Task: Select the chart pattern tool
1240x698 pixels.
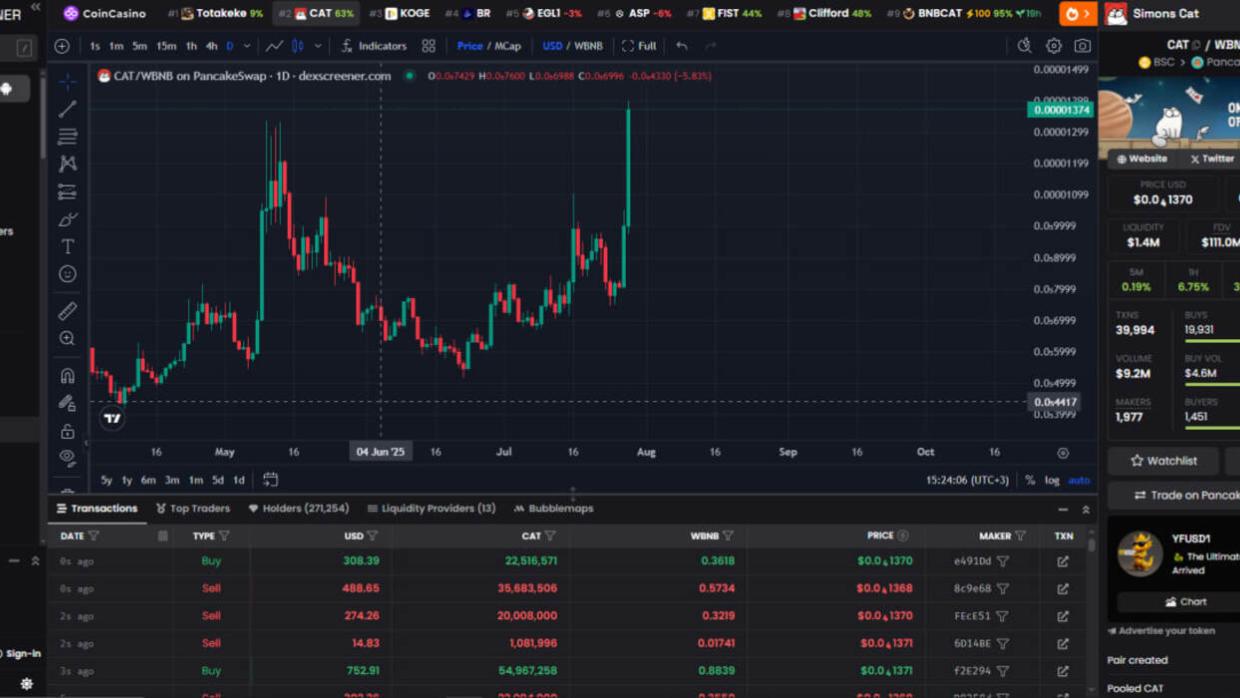Action: (67, 163)
